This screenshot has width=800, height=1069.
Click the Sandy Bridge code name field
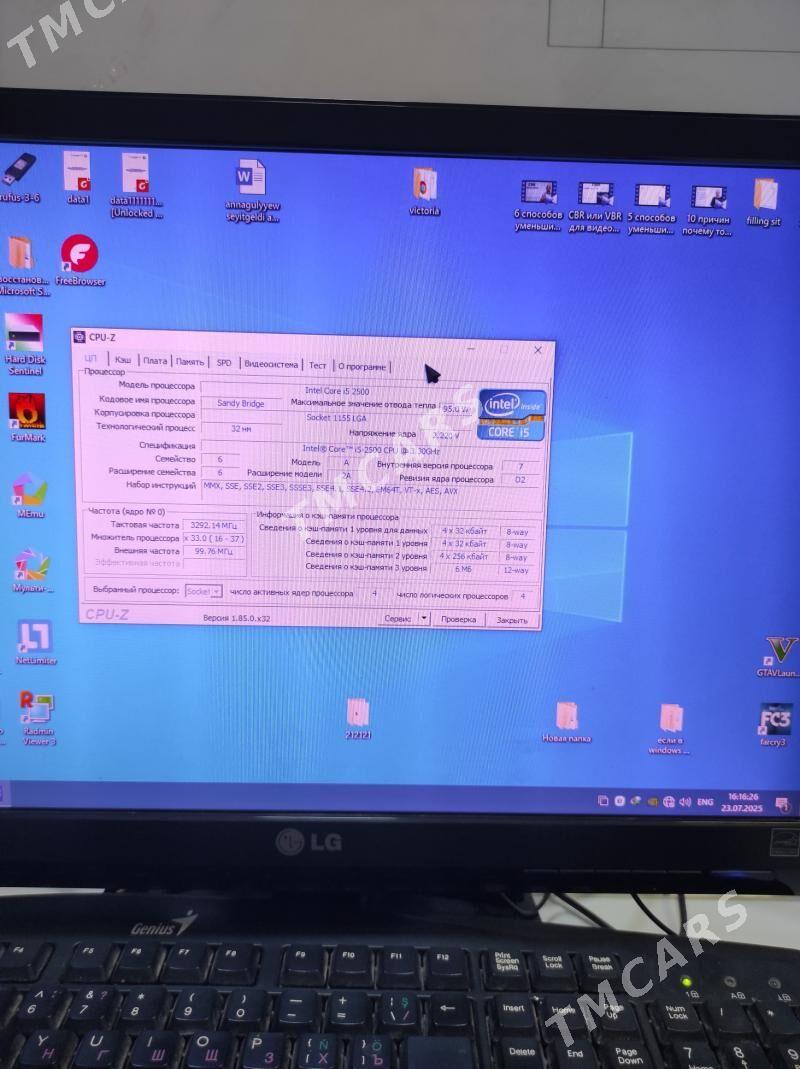[x=241, y=403]
